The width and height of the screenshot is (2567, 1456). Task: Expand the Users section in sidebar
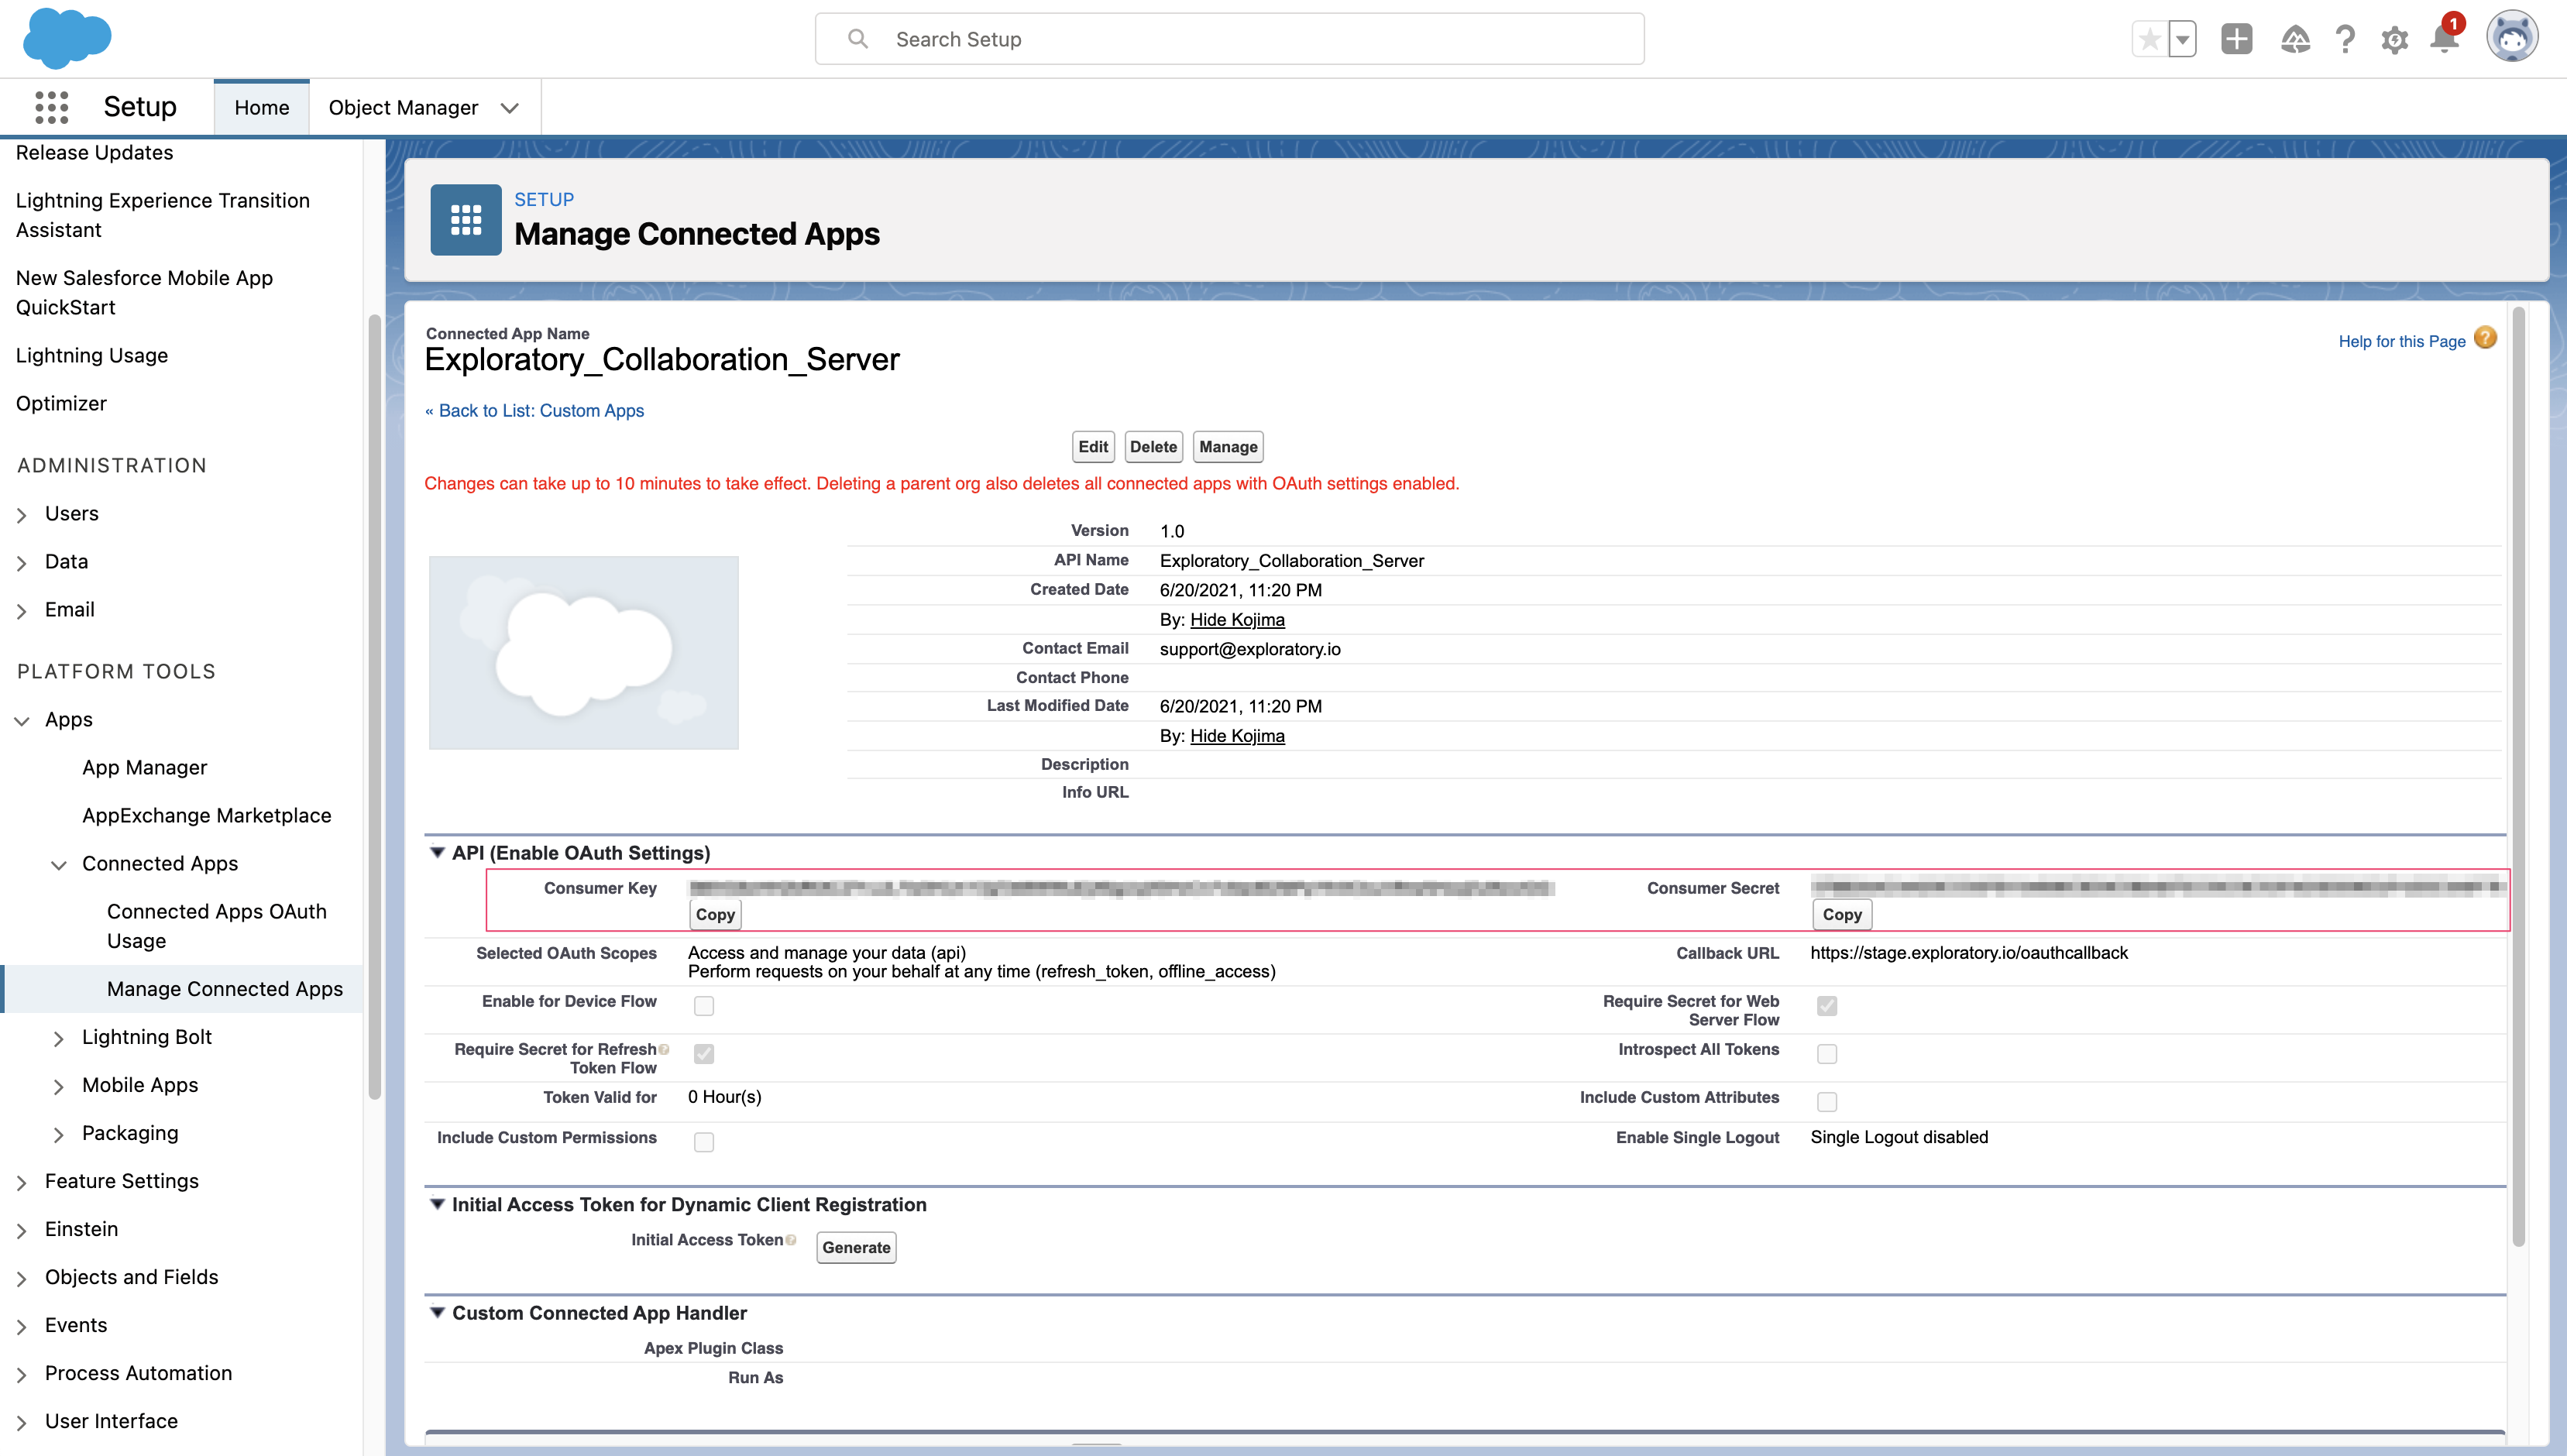pyautogui.click(x=22, y=515)
